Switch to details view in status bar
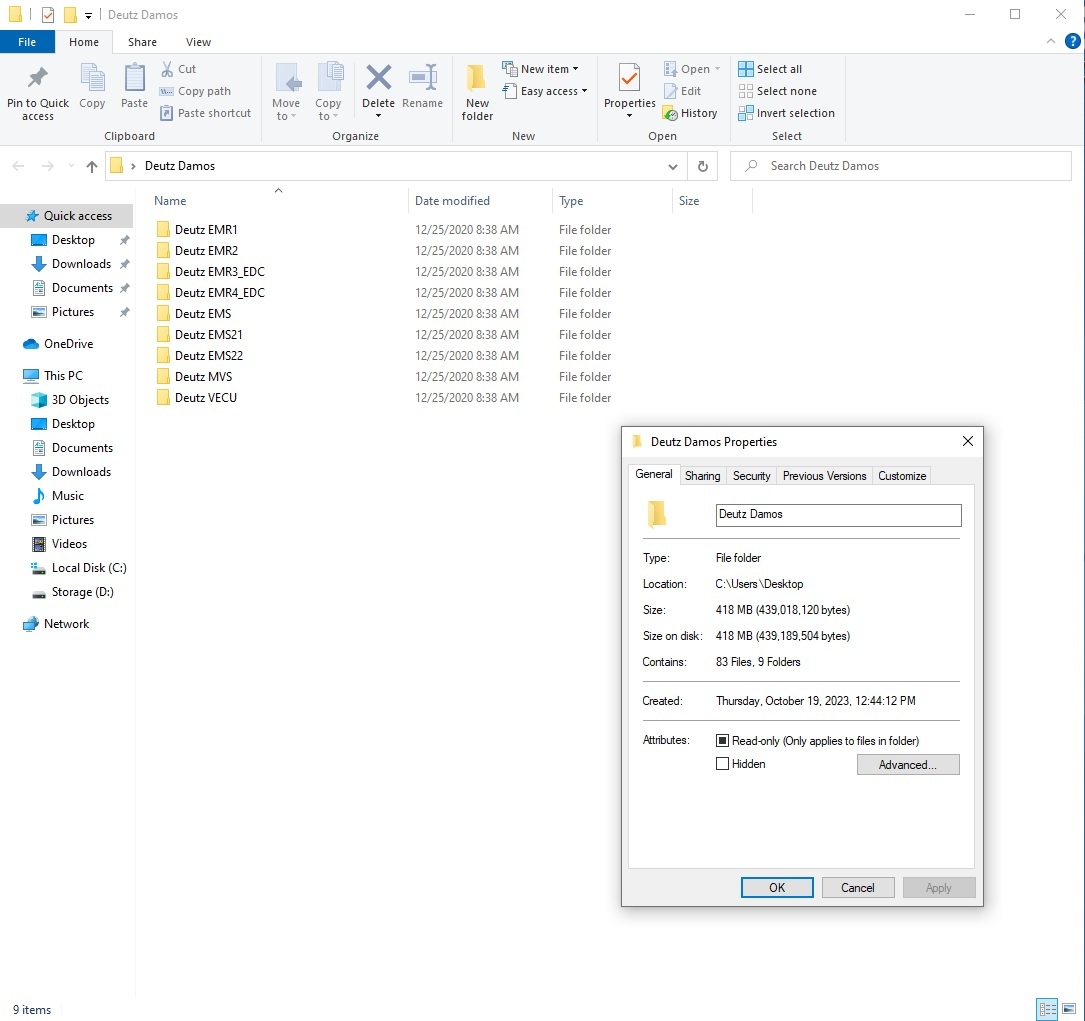Screen dimensions: 1085x1021 (1048, 1009)
